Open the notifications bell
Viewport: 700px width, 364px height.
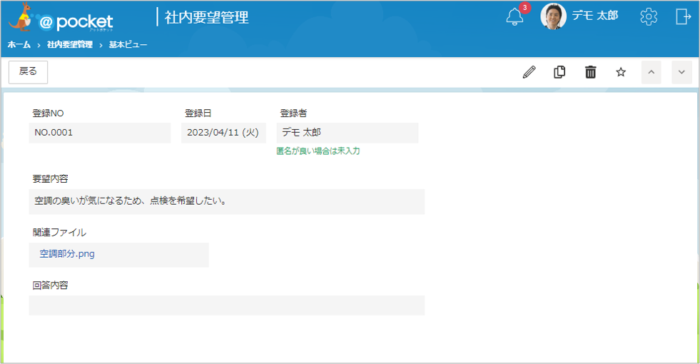click(x=514, y=17)
